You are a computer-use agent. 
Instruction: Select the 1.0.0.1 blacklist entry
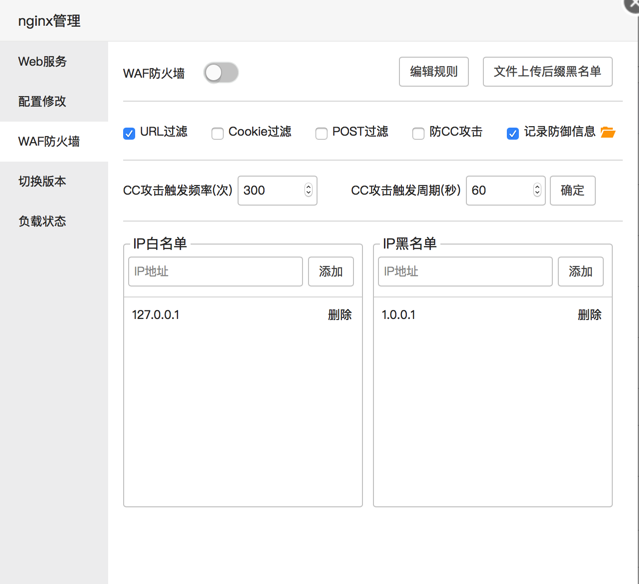click(x=398, y=315)
